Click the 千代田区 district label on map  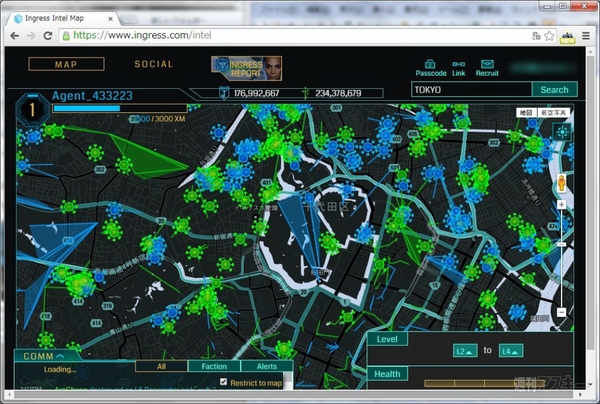(x=327, y=207)
